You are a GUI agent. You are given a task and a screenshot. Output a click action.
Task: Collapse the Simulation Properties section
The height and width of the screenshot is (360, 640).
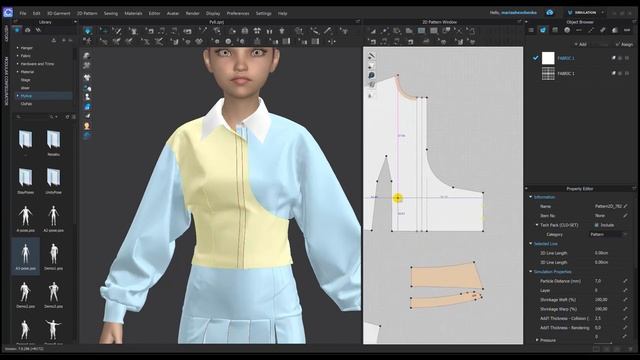531,271
